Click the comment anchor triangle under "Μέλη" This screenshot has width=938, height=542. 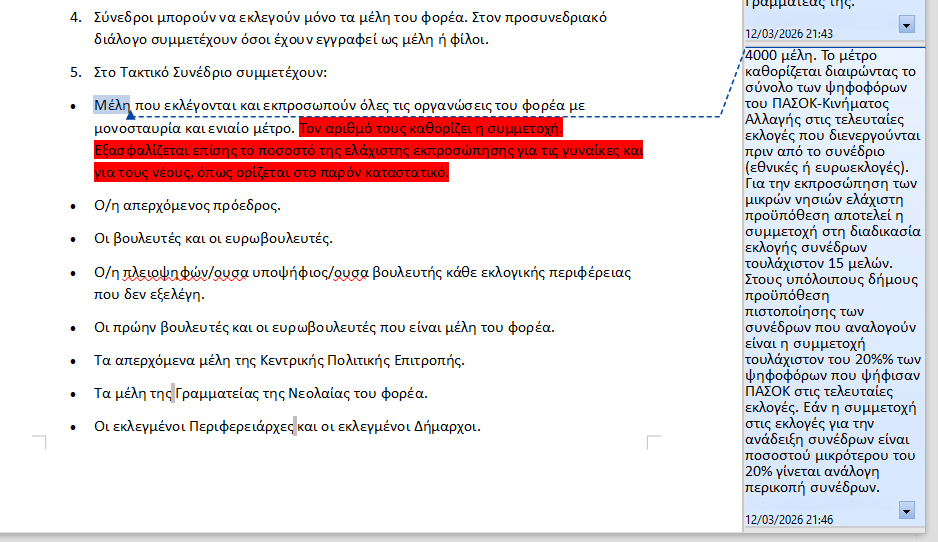[131, 116]
